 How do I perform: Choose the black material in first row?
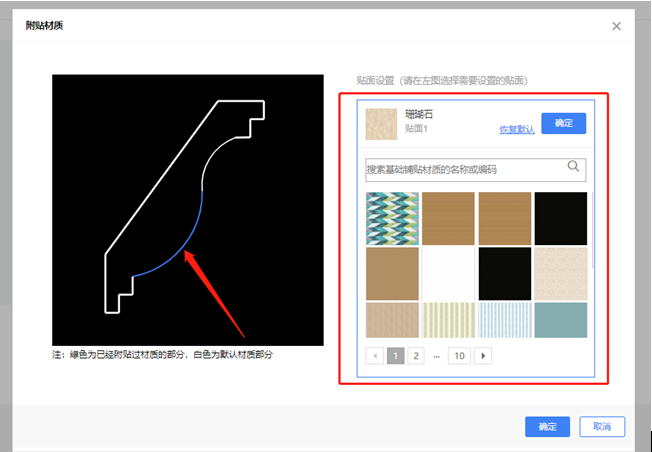pos(560,217)
